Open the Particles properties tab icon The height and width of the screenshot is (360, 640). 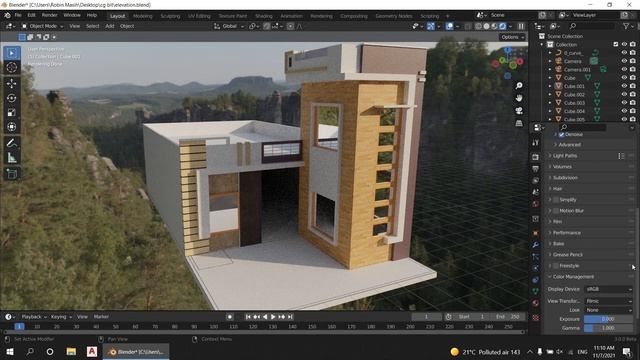point(536,256)
